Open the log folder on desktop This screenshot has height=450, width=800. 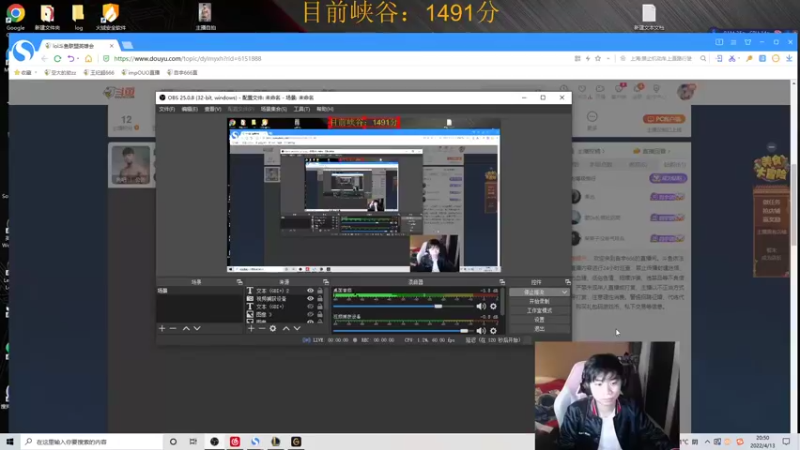point(78,16)
